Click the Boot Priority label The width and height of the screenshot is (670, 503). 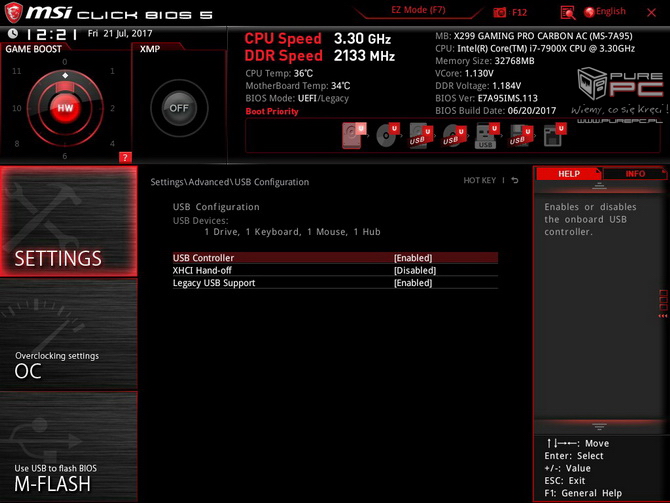point(272,112)
